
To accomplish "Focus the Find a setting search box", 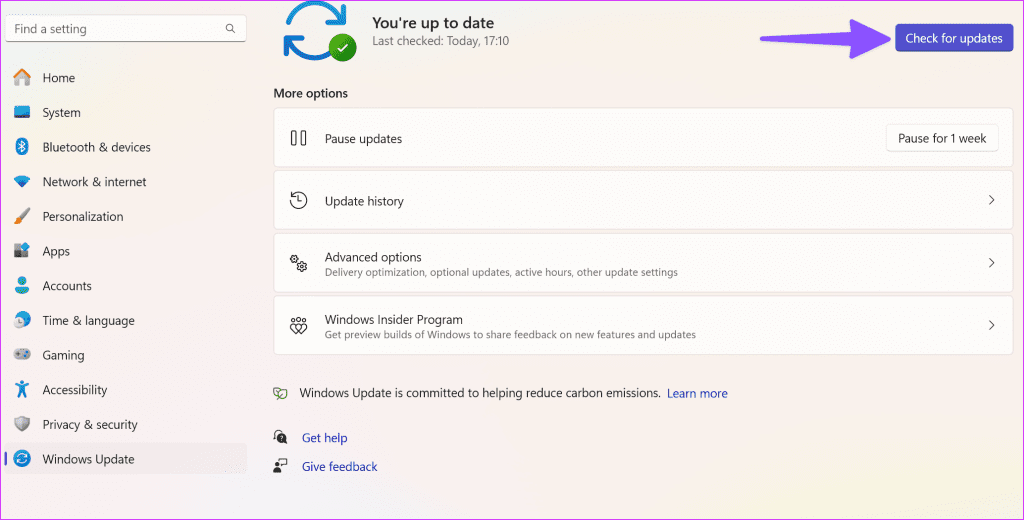I will point(126,29).
